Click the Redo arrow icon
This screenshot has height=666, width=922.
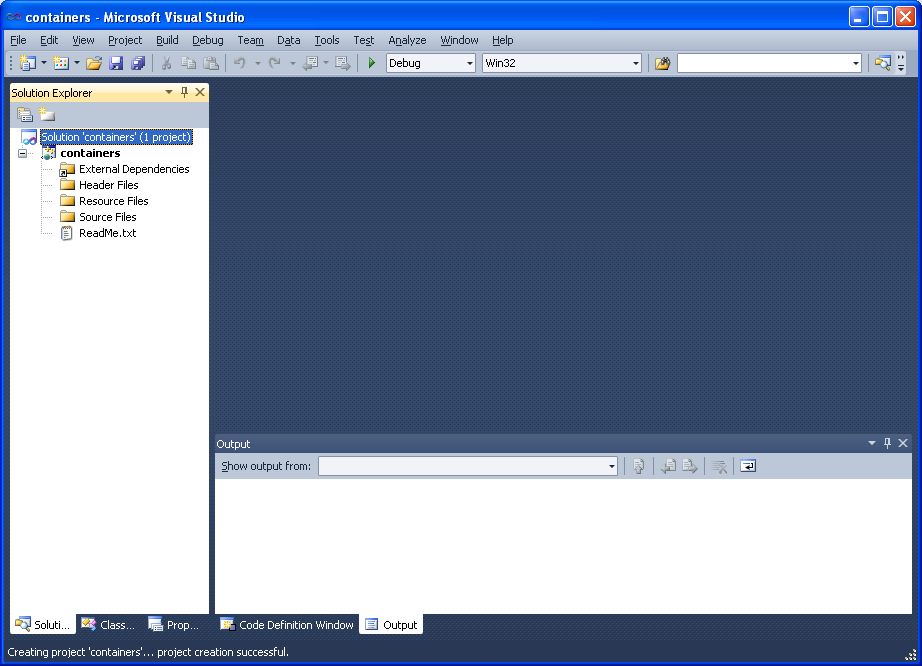tap(275, 63)
